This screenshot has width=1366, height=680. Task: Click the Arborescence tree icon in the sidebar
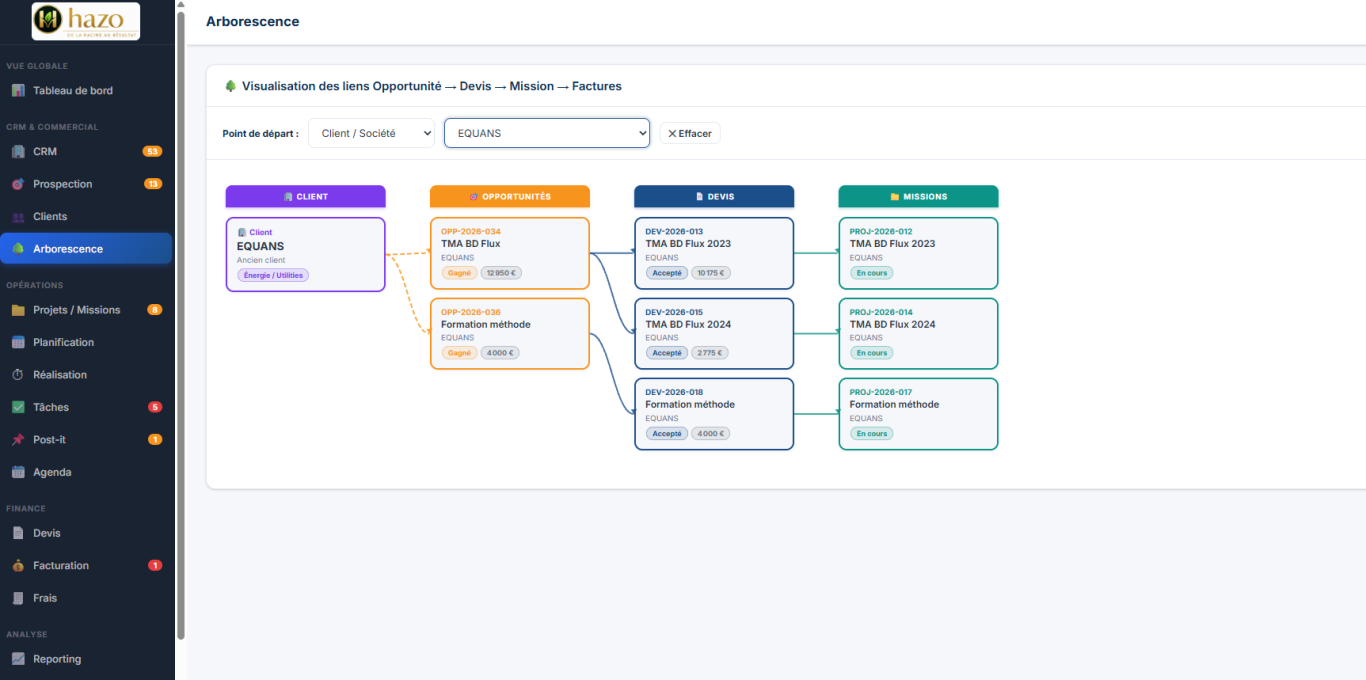tap(18, 249)
